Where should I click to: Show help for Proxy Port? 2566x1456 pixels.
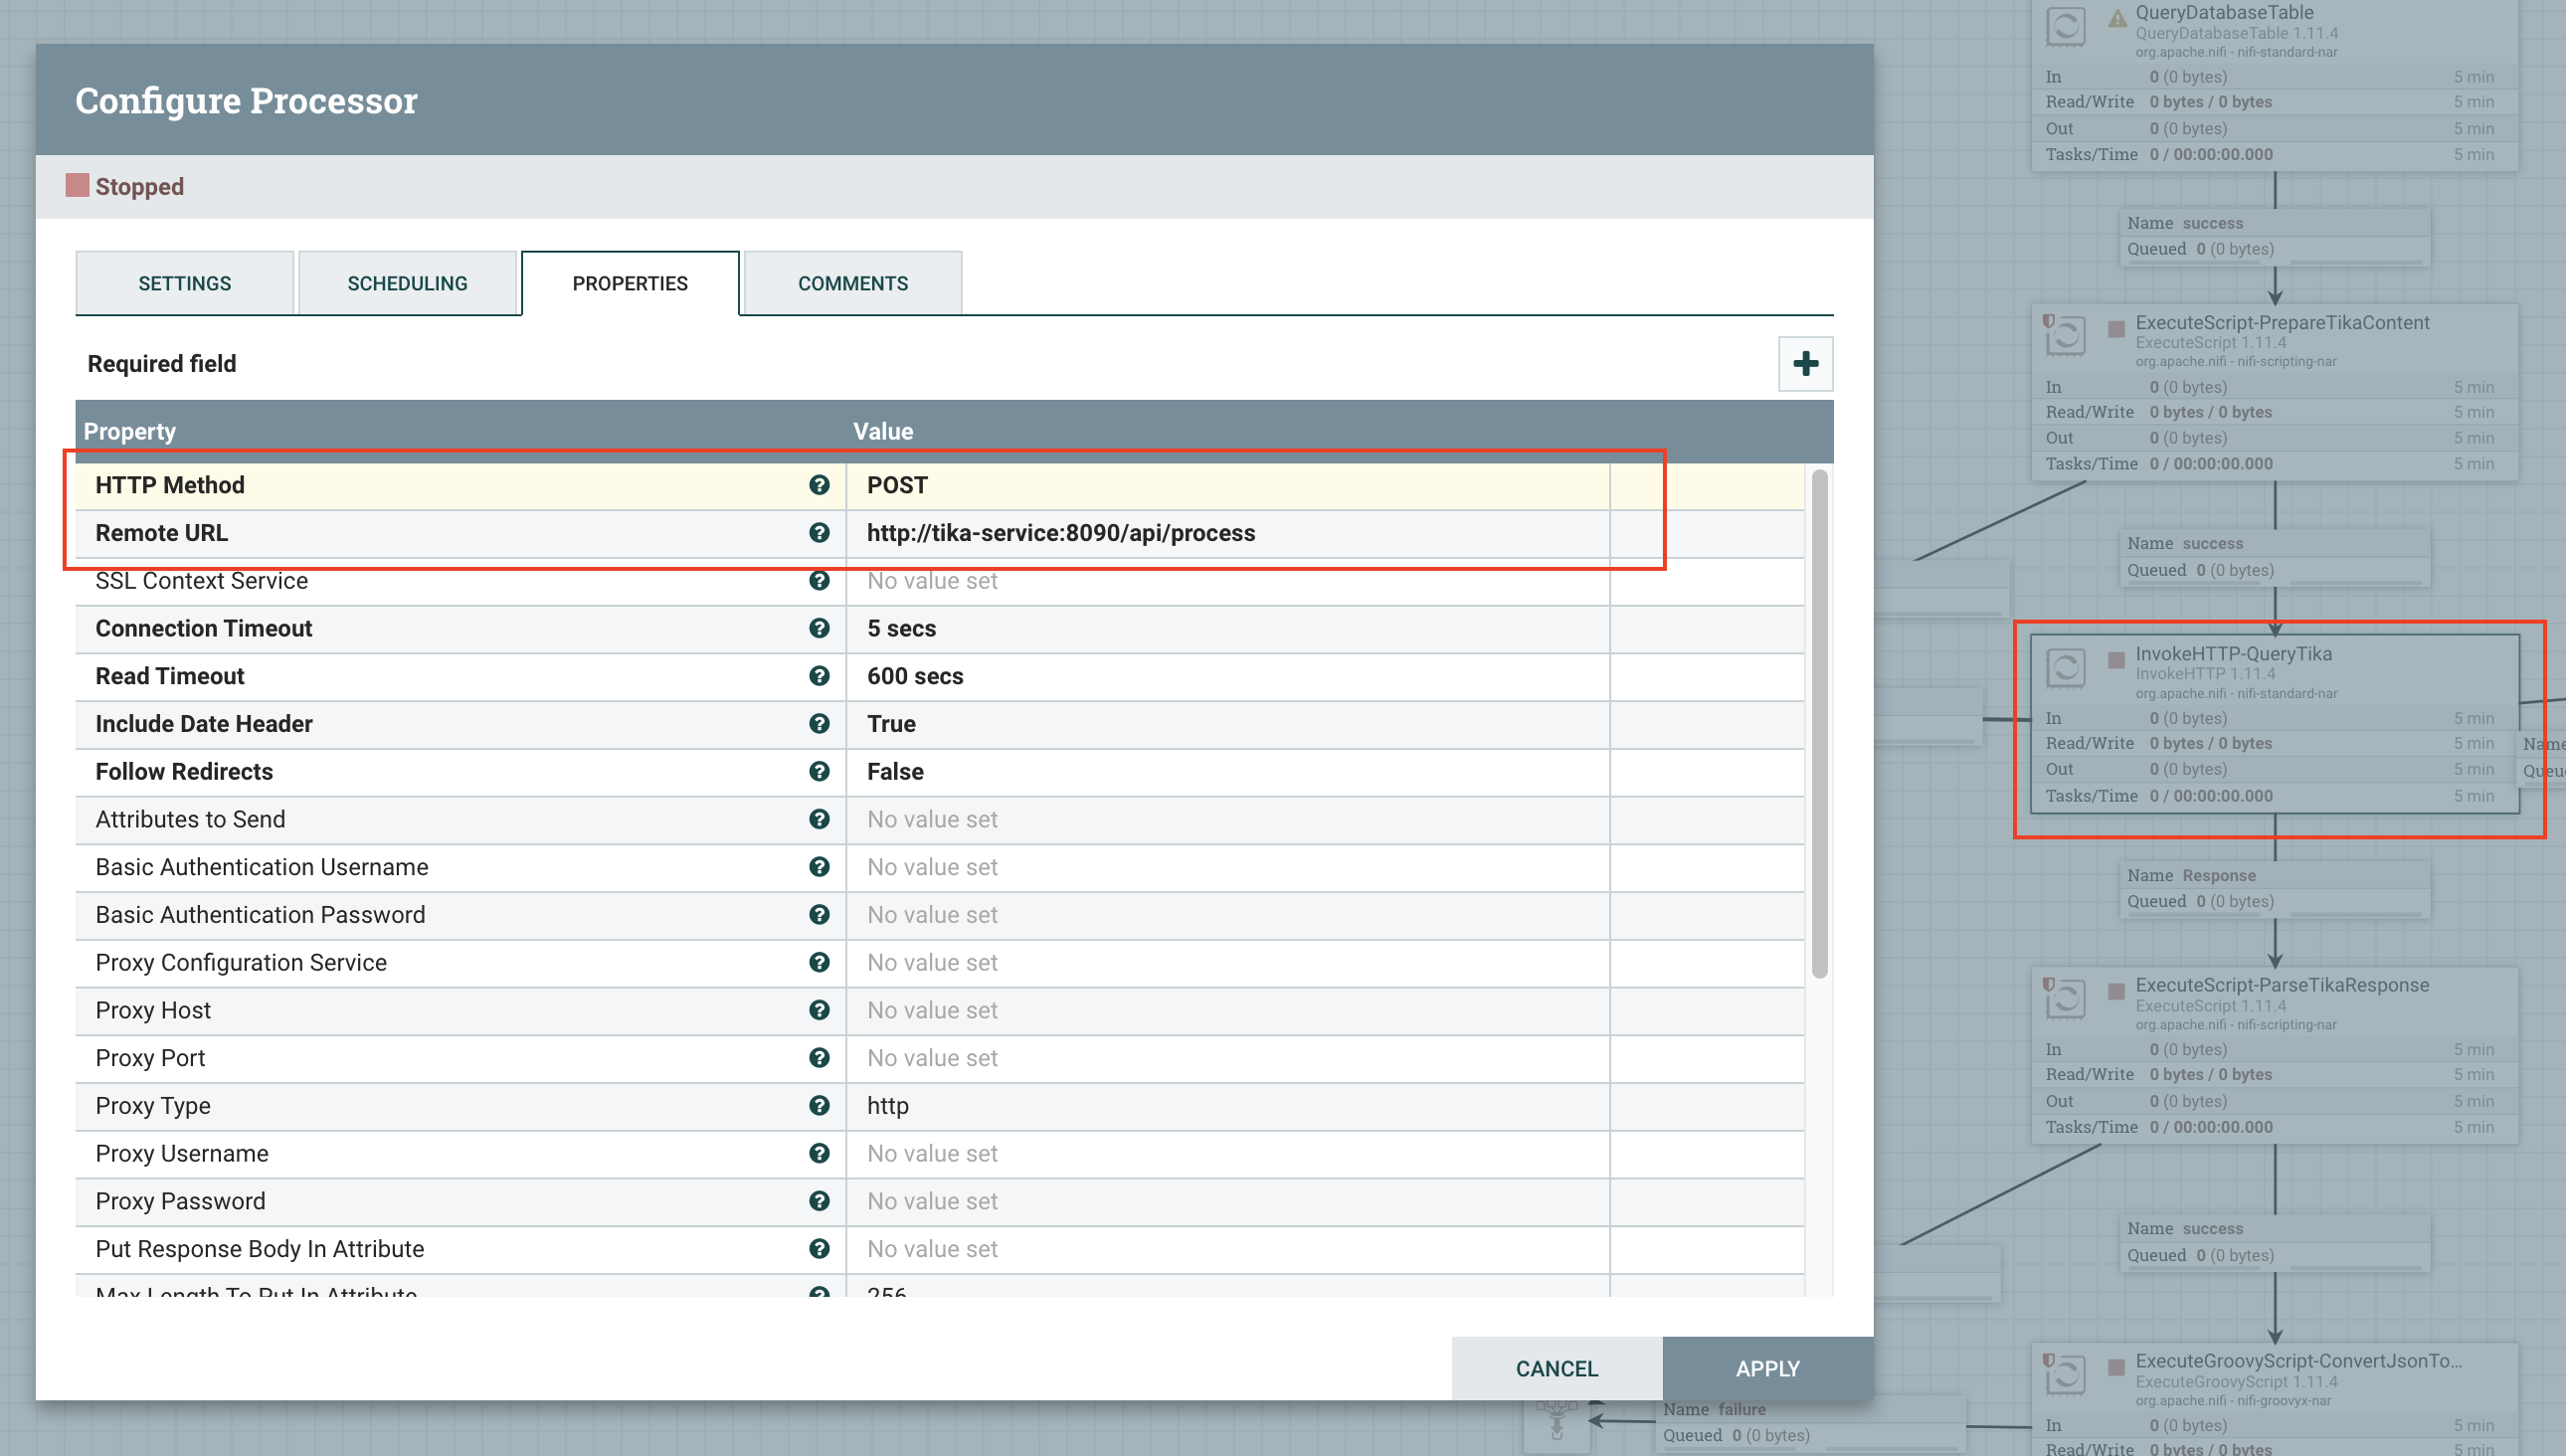(819, 1058)
